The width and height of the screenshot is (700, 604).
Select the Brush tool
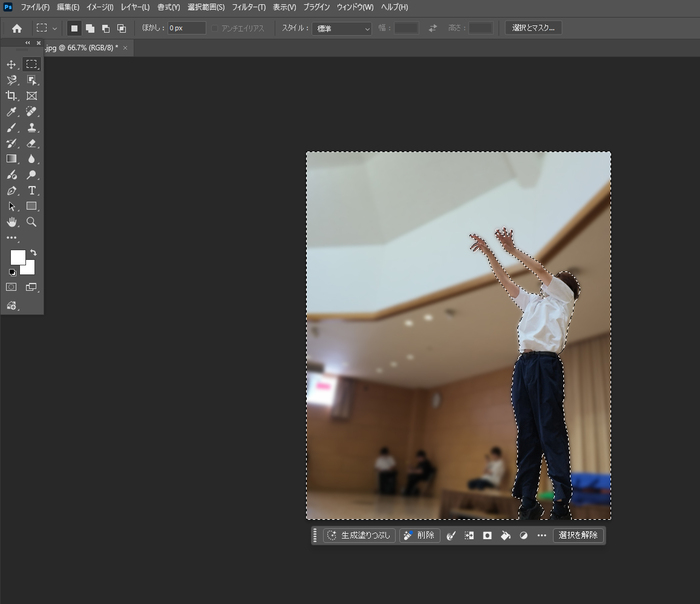(x=11, y=128)
